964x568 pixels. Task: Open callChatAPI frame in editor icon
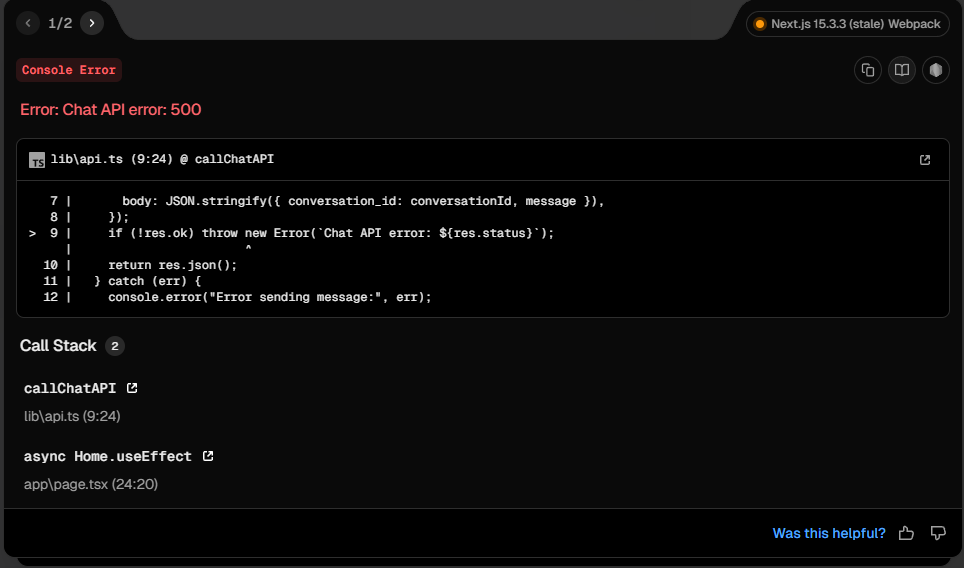click(x=132, y=388)
